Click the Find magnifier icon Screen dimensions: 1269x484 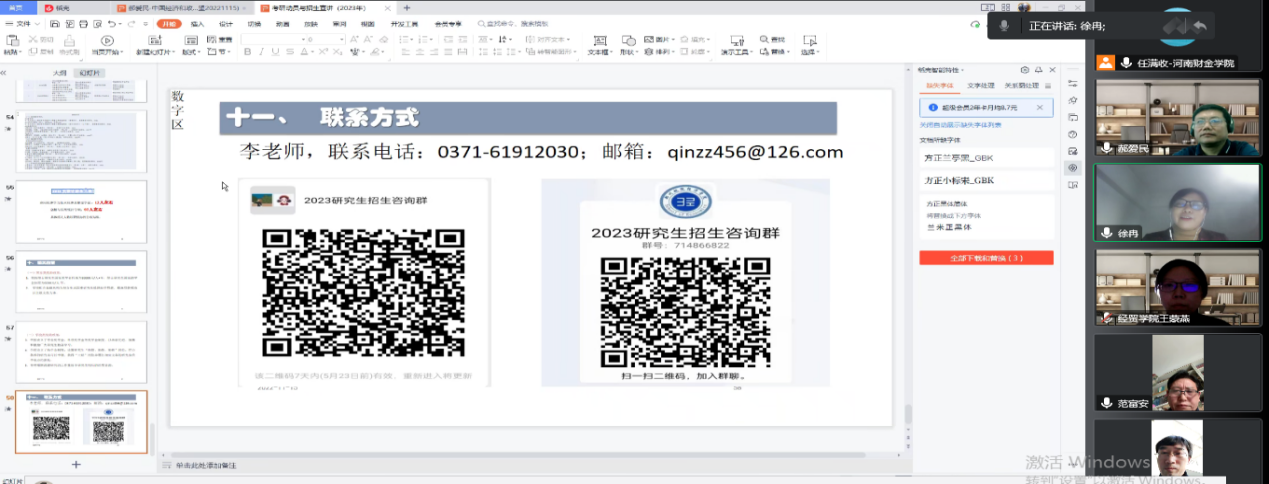(766, 39)
